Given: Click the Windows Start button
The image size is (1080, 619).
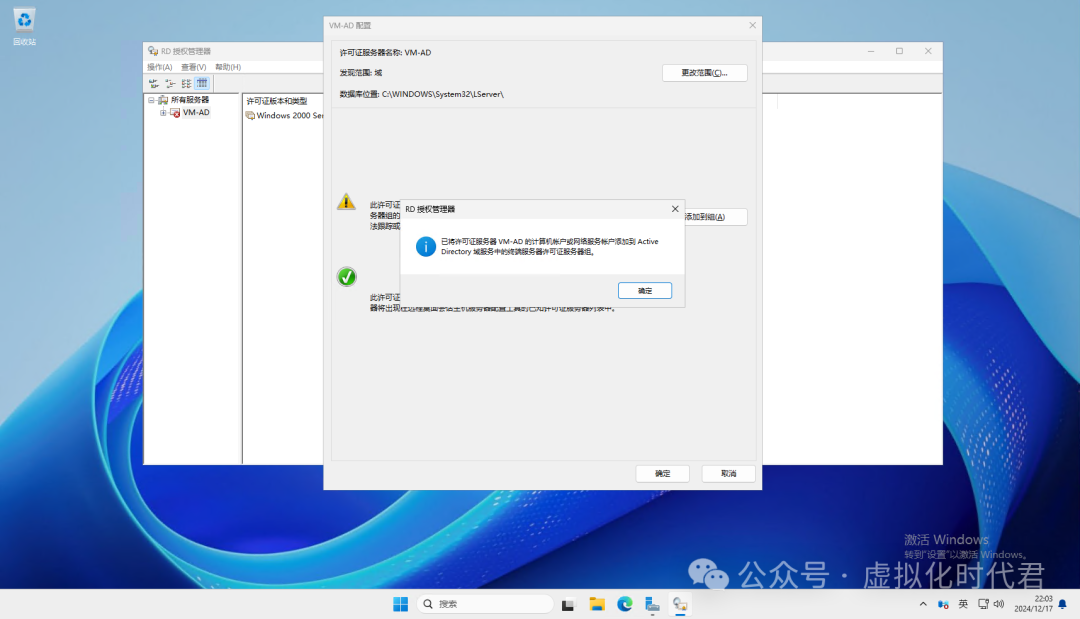Looking at the screenshot, I should 400,604.
